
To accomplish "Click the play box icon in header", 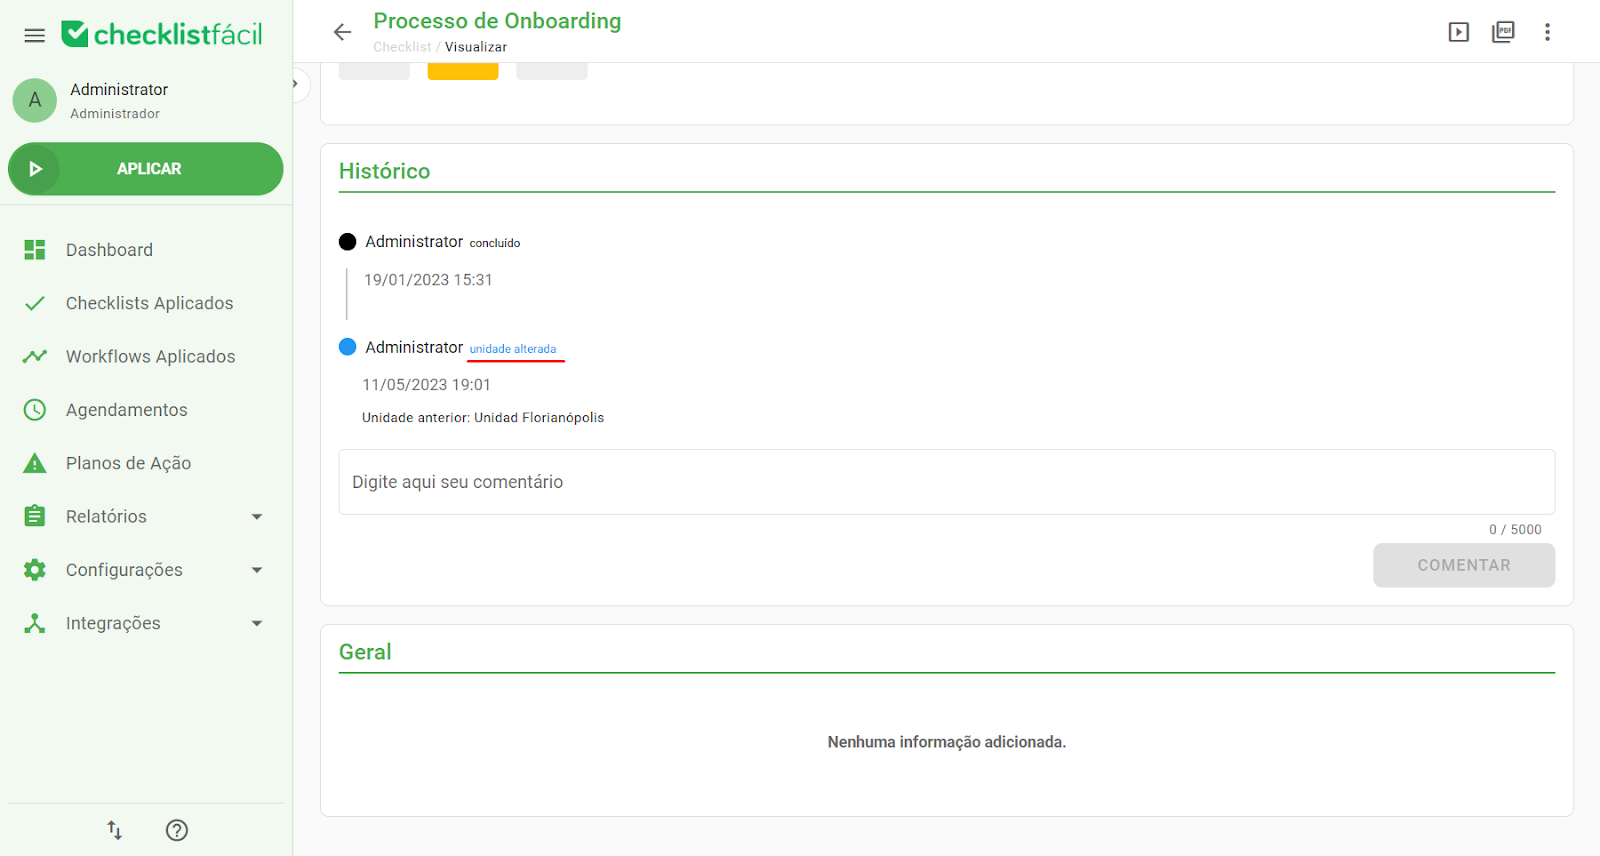I will [1459, 32].
